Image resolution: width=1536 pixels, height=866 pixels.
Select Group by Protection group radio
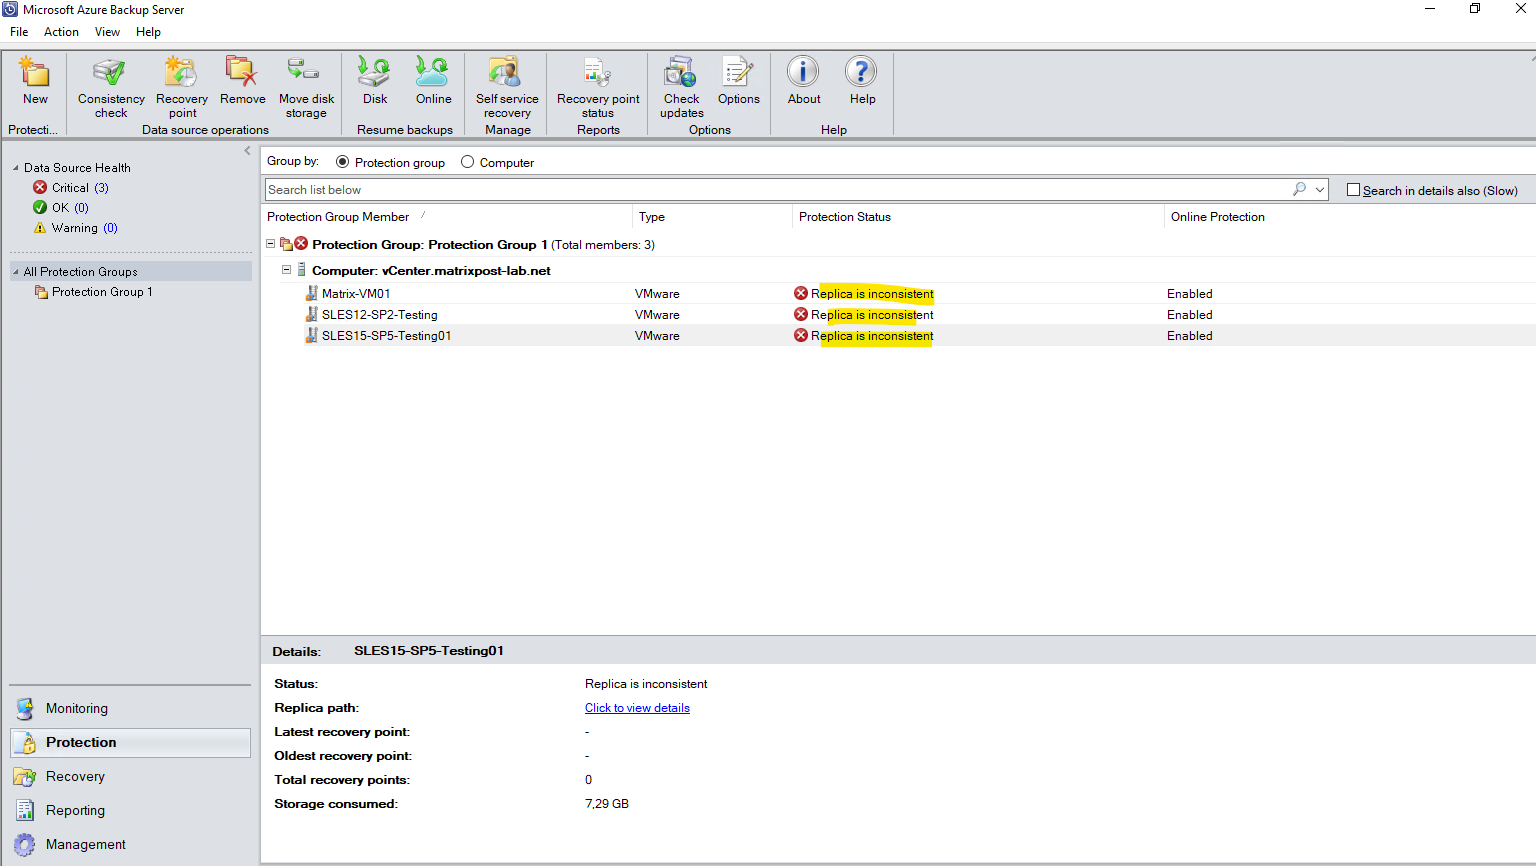[343, 162]
